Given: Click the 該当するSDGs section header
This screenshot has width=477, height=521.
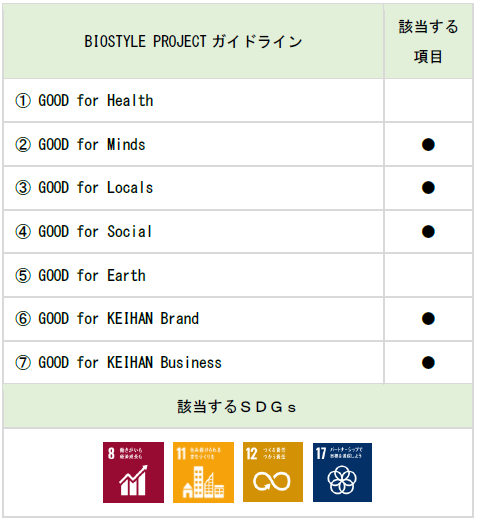Looking at the screenshot, I should point(237,407).
